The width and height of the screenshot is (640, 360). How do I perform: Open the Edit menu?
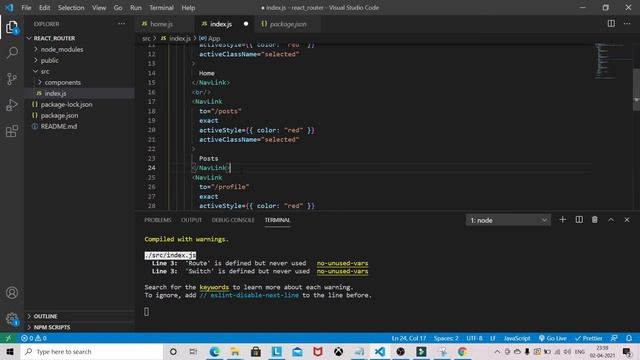(44, 8)
